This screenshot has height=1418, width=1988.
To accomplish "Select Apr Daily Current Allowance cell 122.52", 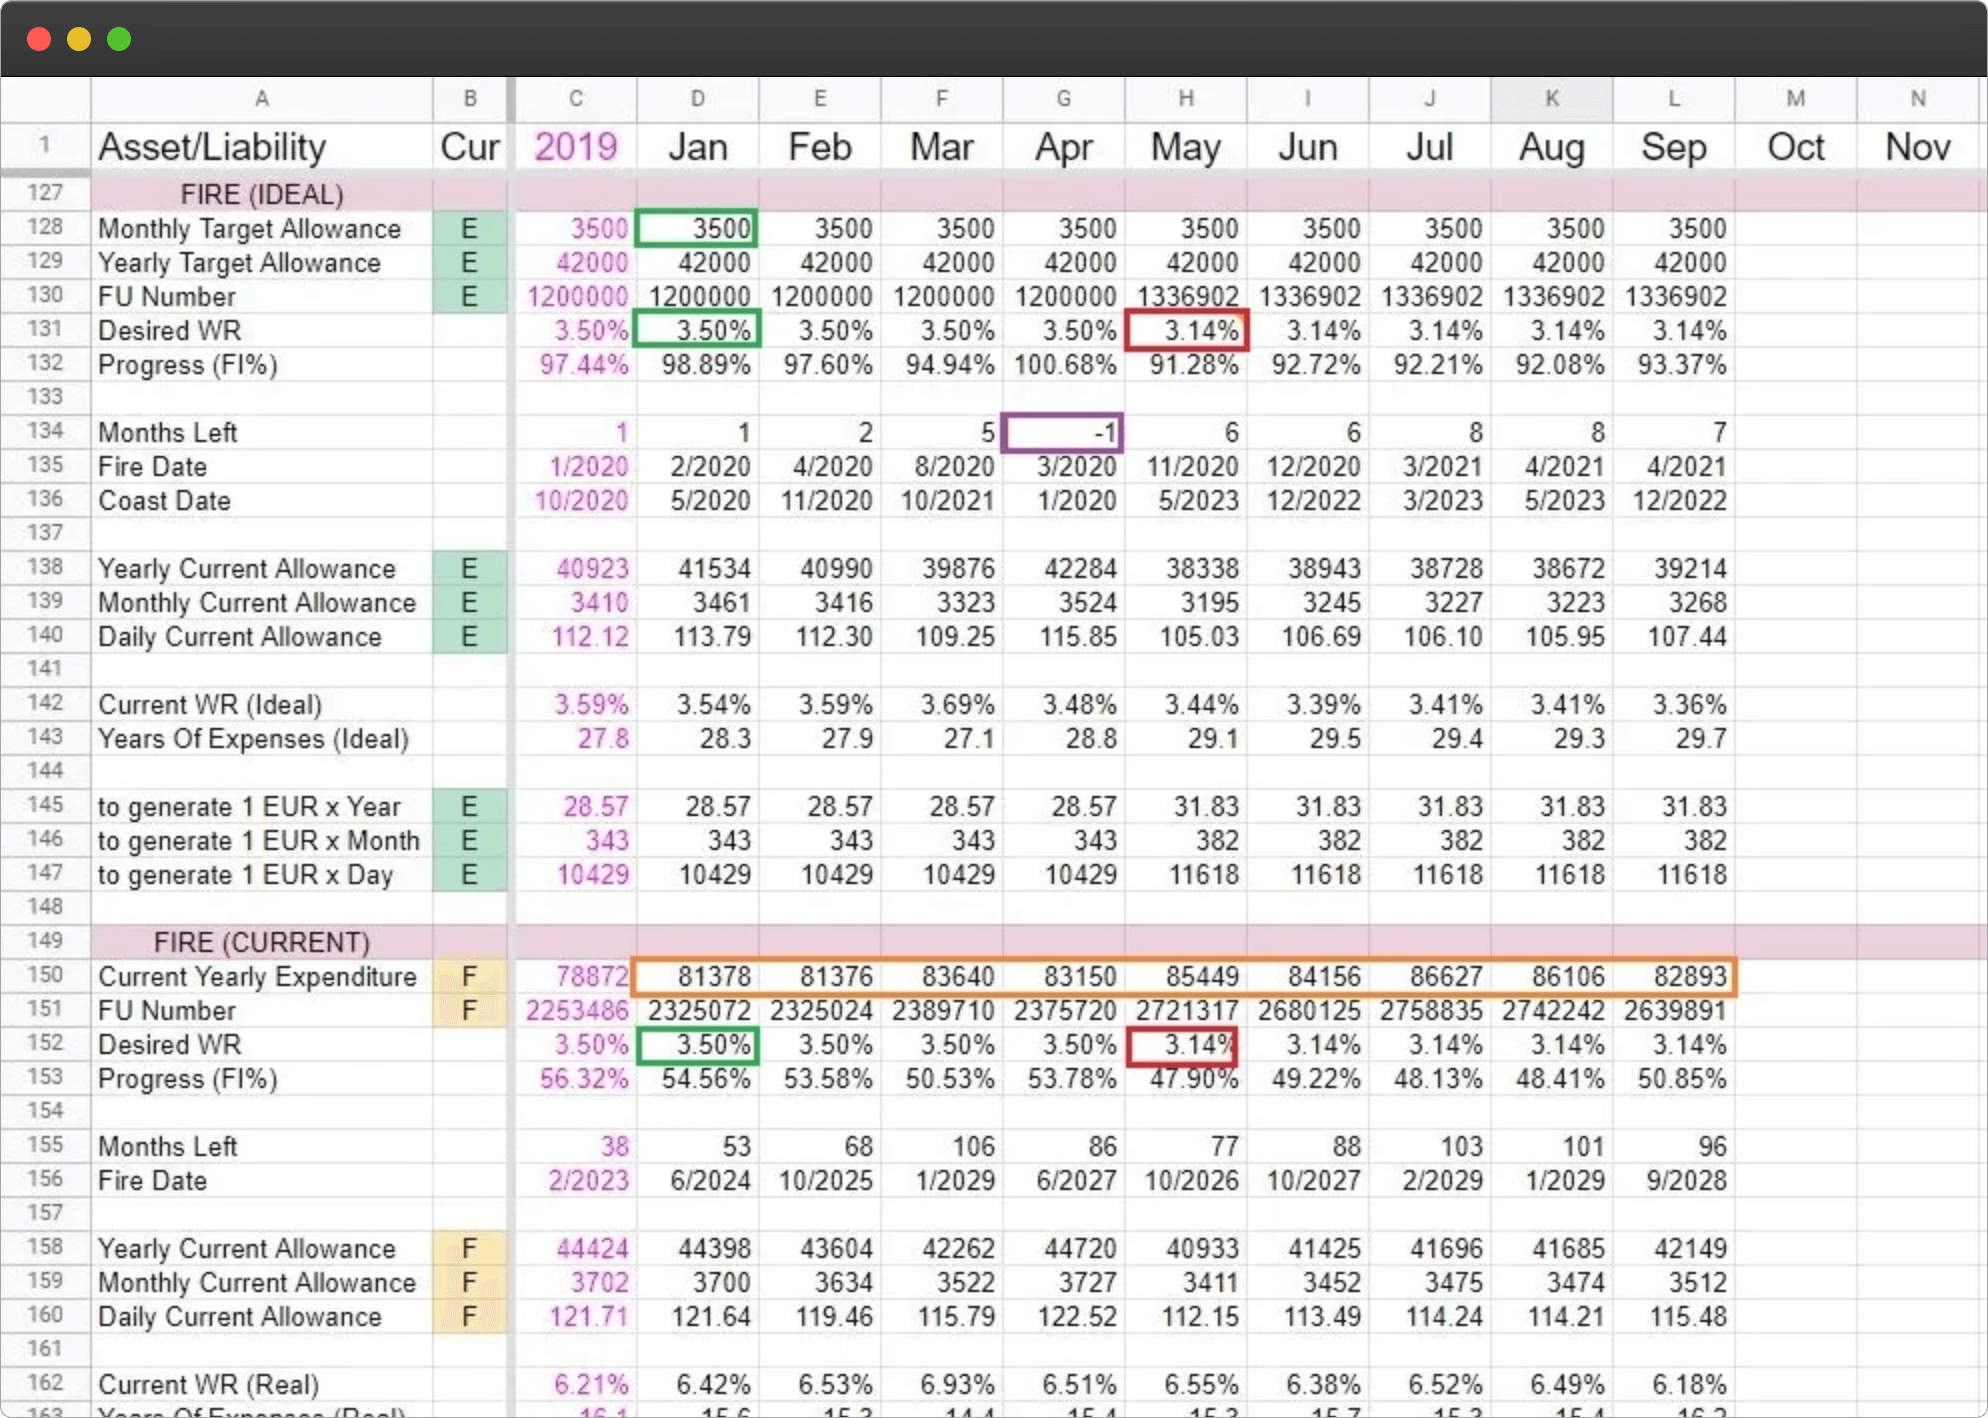I will [1064, 1316].
